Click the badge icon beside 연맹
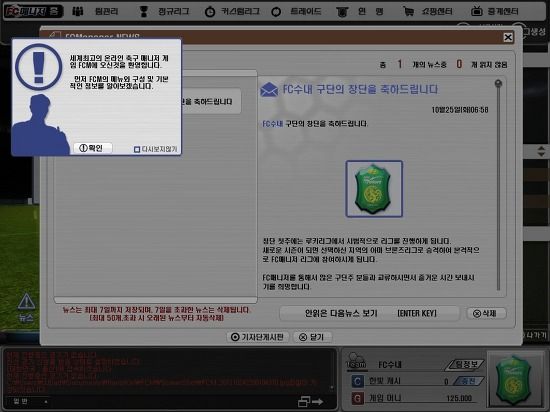This screenshot has width=550, height=412. tap(342, 12)
